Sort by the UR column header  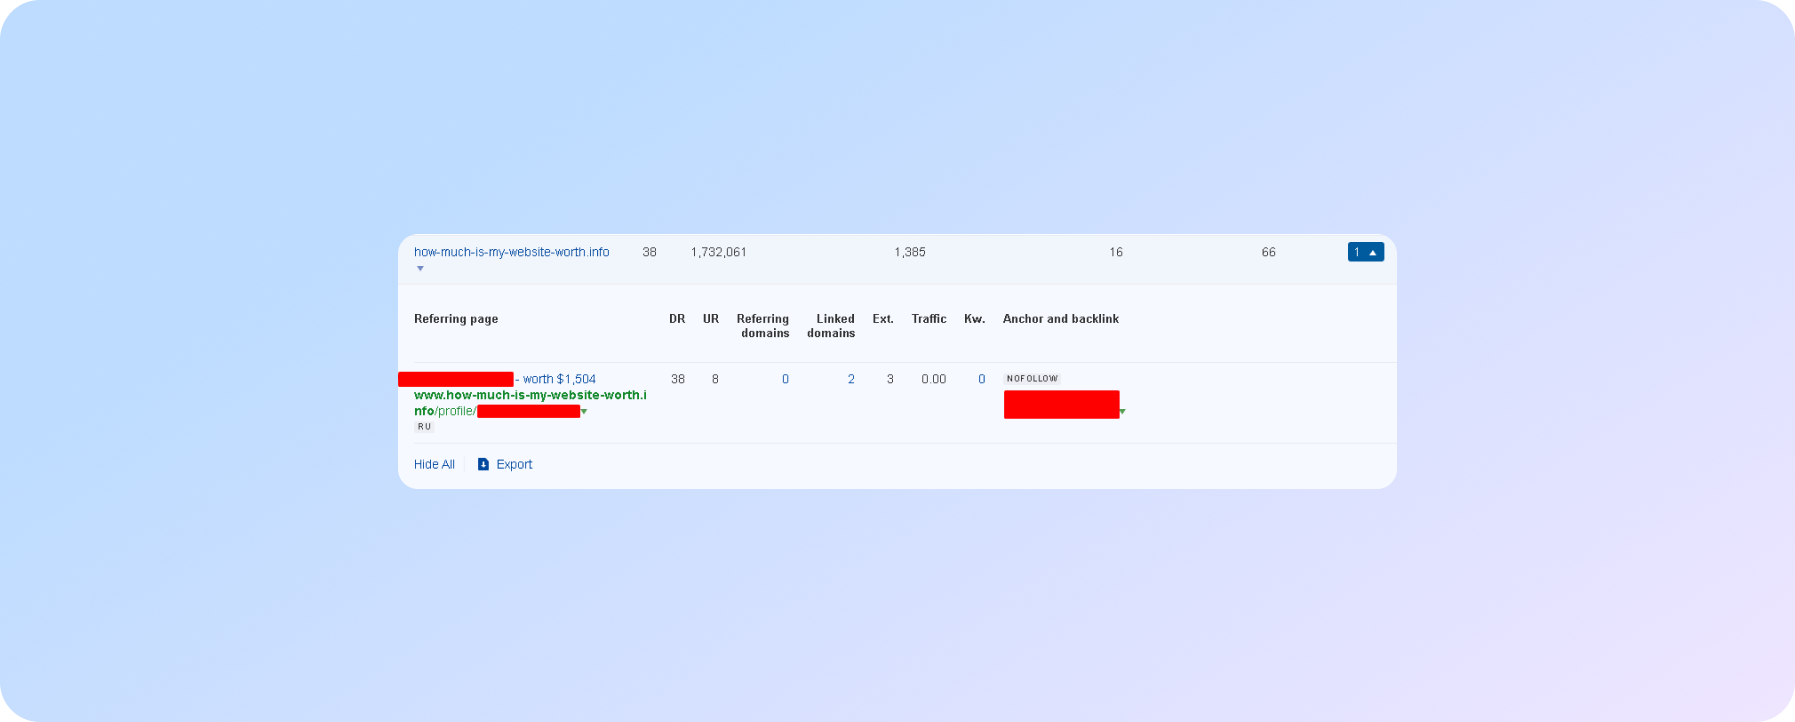(x=711, y=319)
